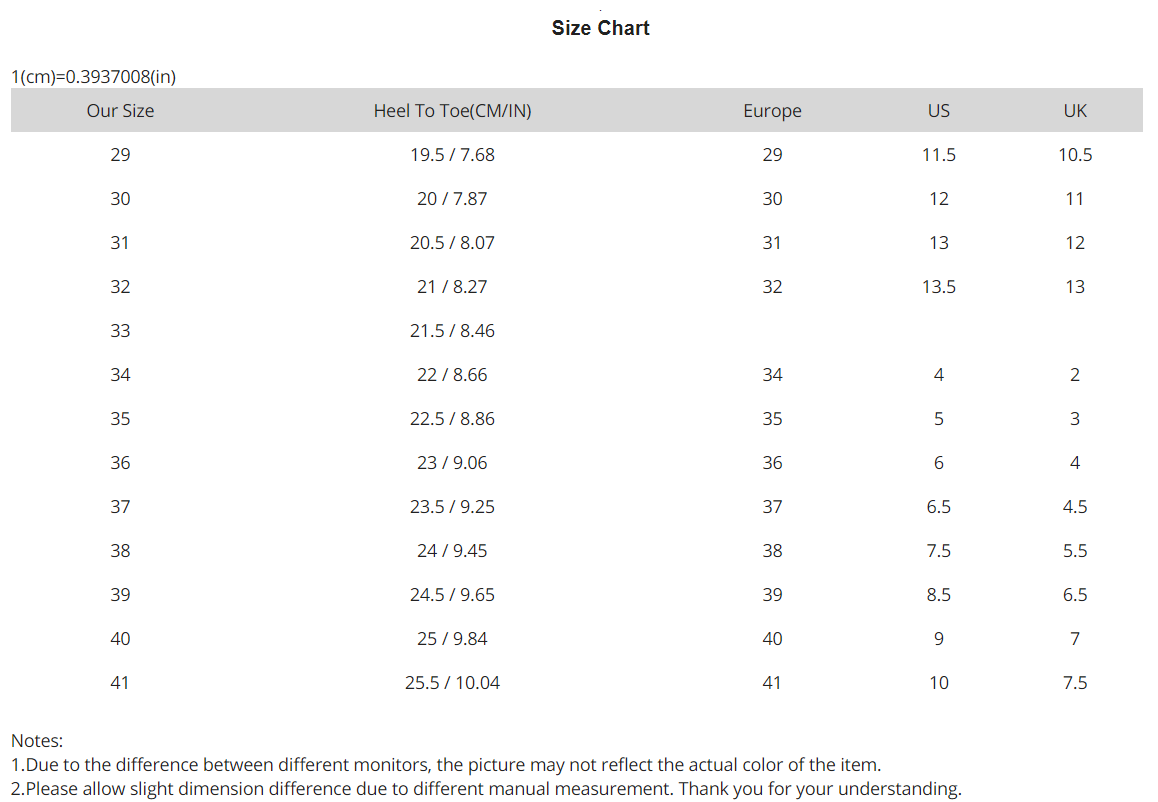This screenshot has width=1158, height=802.
Task: Select US size 13.5 cell
Action: click(938, 287)
